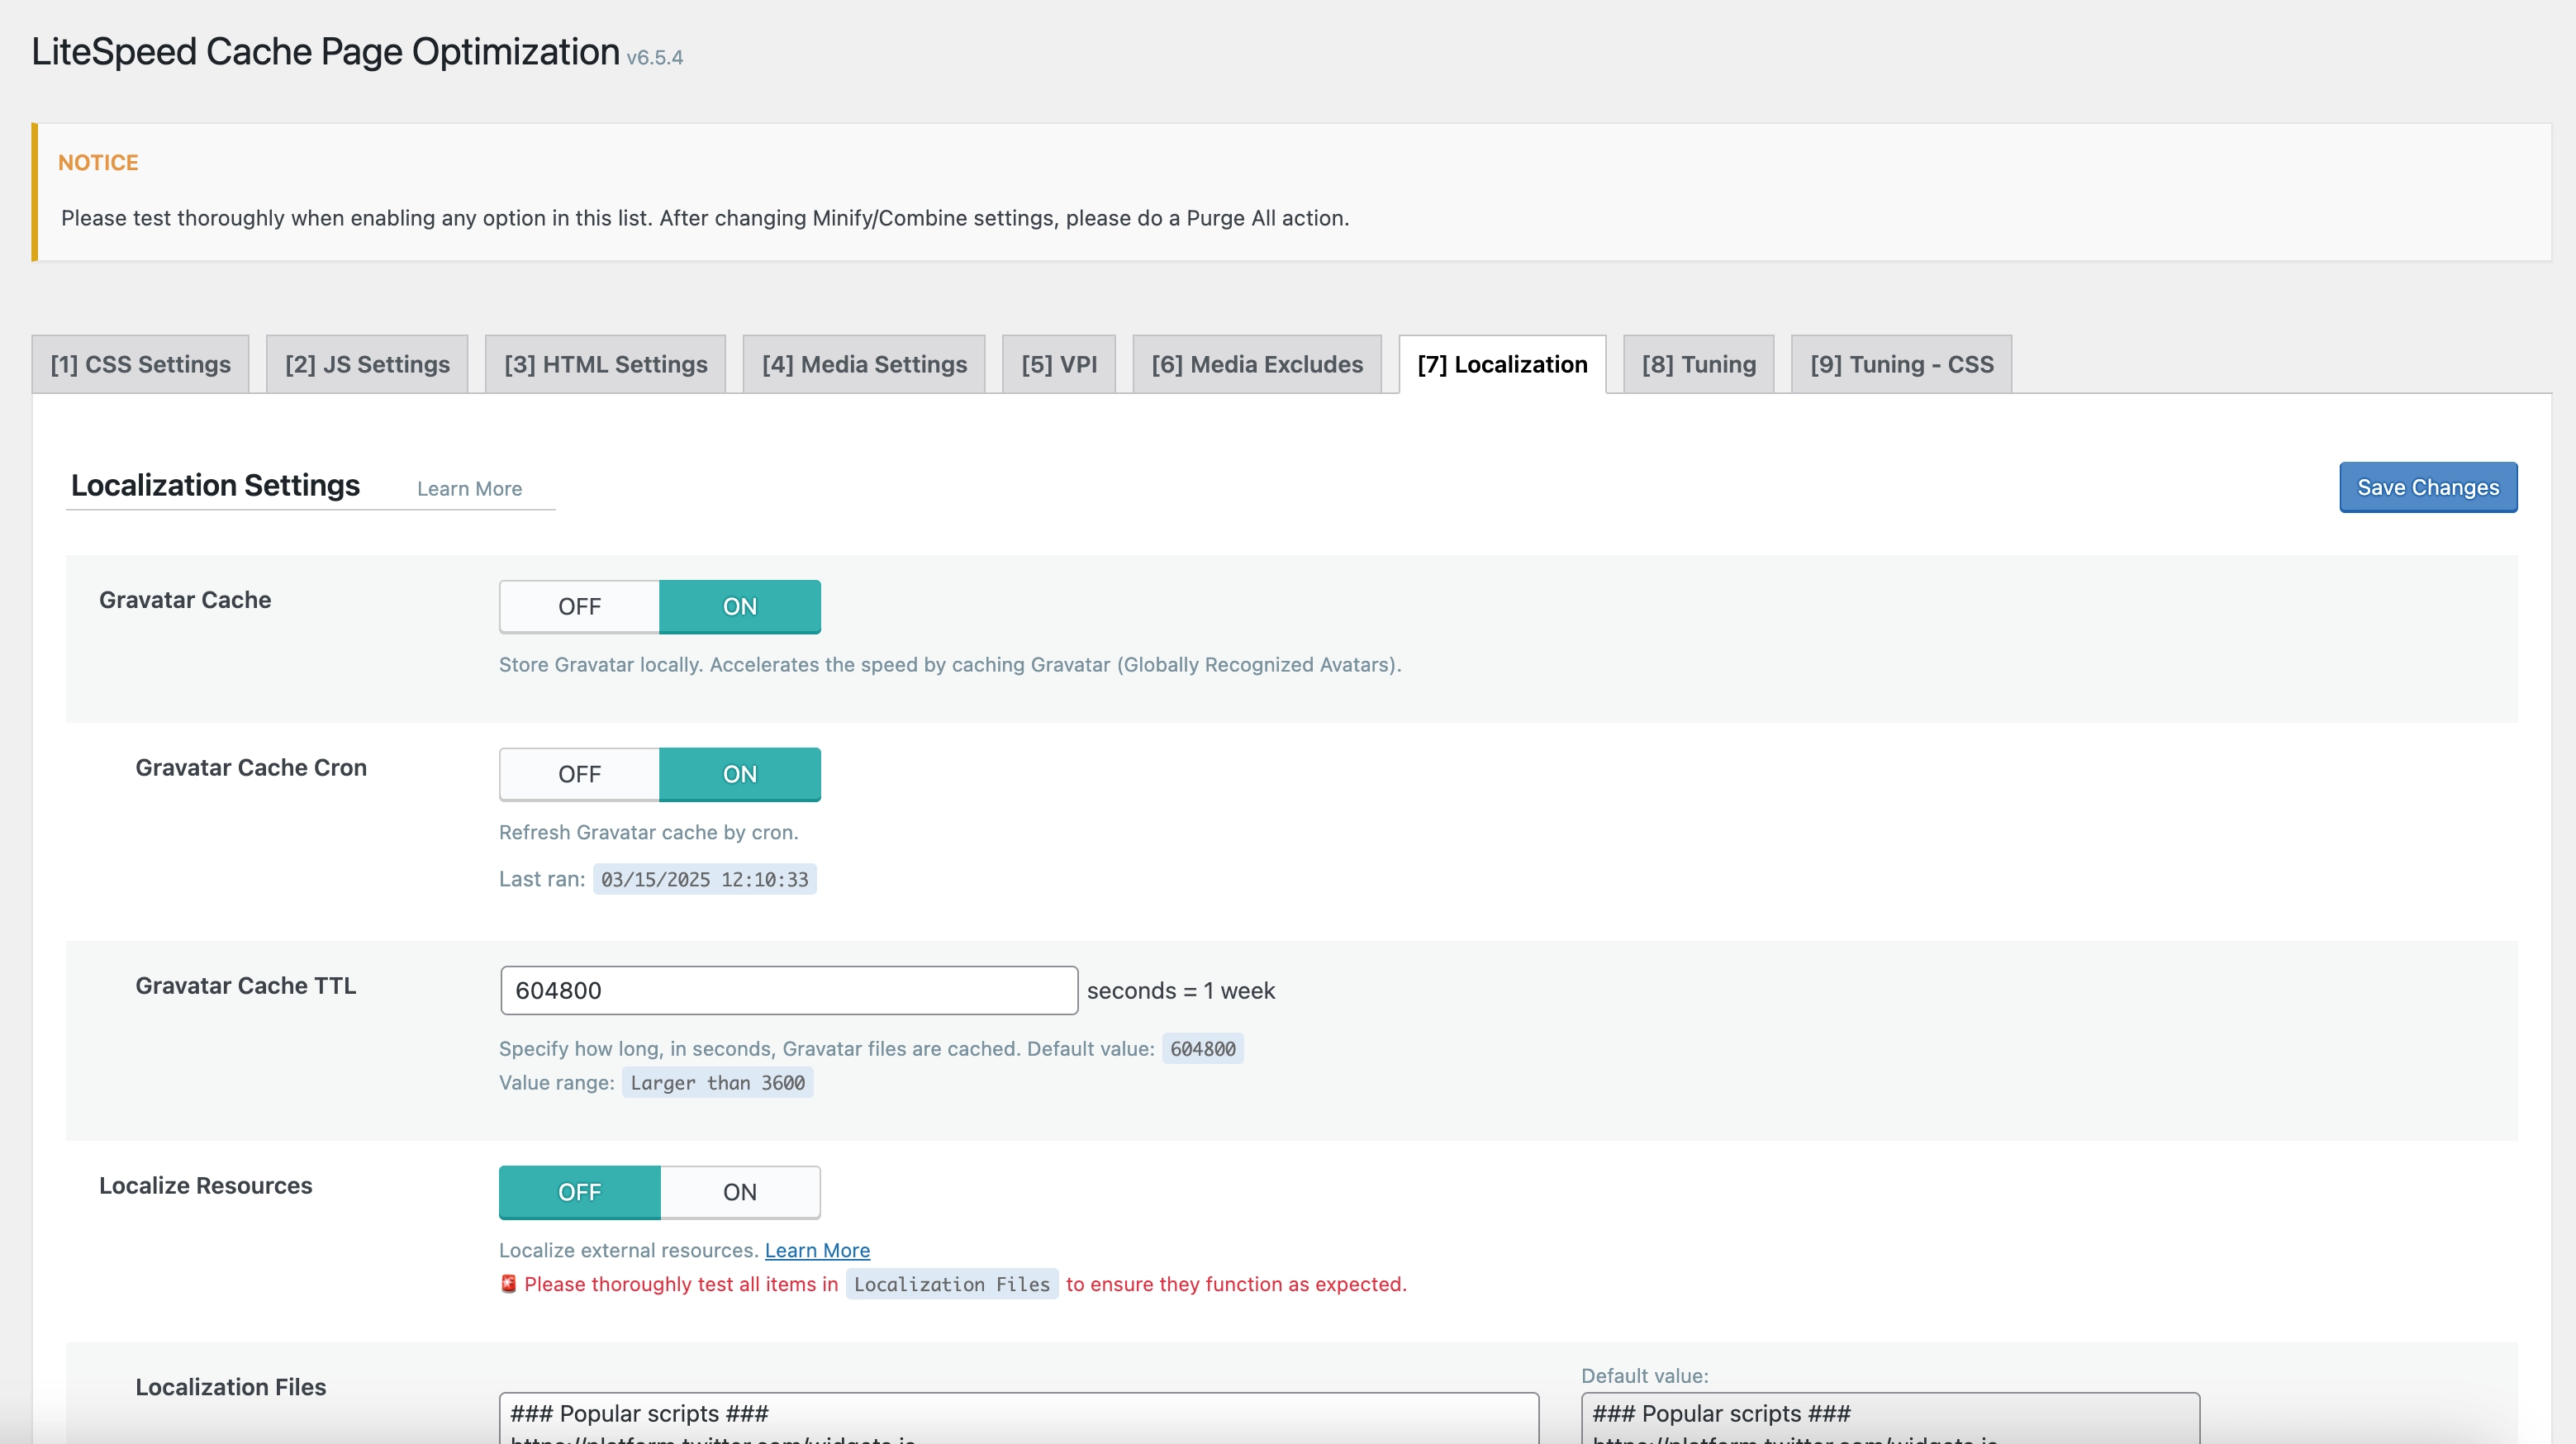Image resolution: width=2576 pixels, height=1444 pixels.
Task: Turn Gravatar Cache OFF
Action: pyautogui.click(x=579, y=607)
